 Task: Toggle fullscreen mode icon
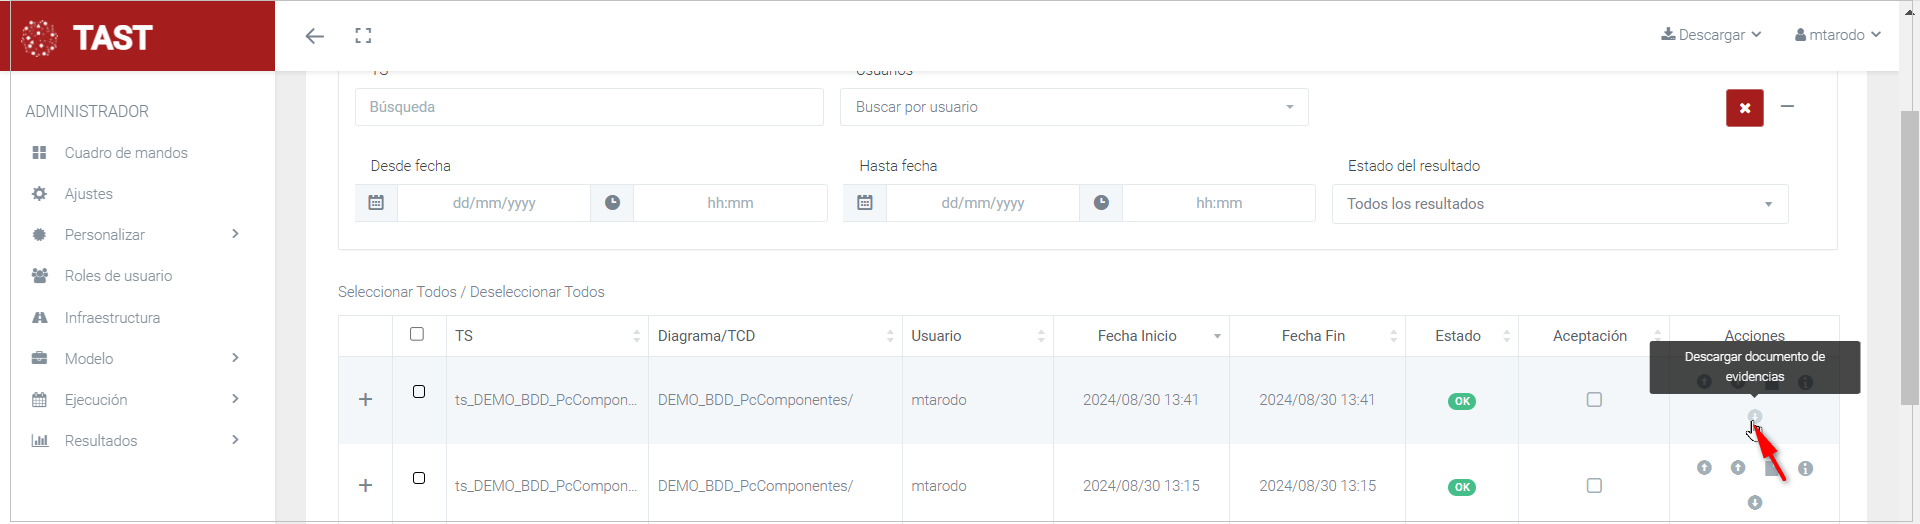click(363, 36)
